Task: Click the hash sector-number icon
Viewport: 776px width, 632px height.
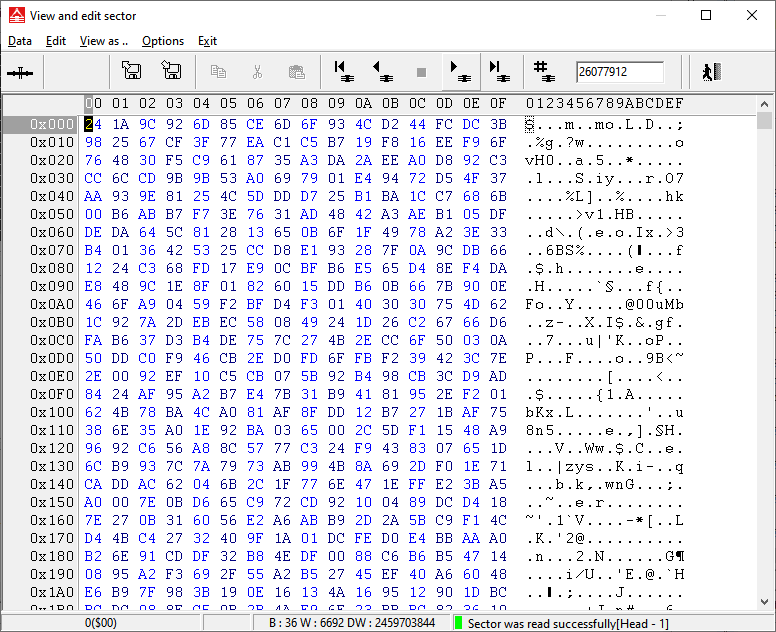Action: click(x=544, y=72)
